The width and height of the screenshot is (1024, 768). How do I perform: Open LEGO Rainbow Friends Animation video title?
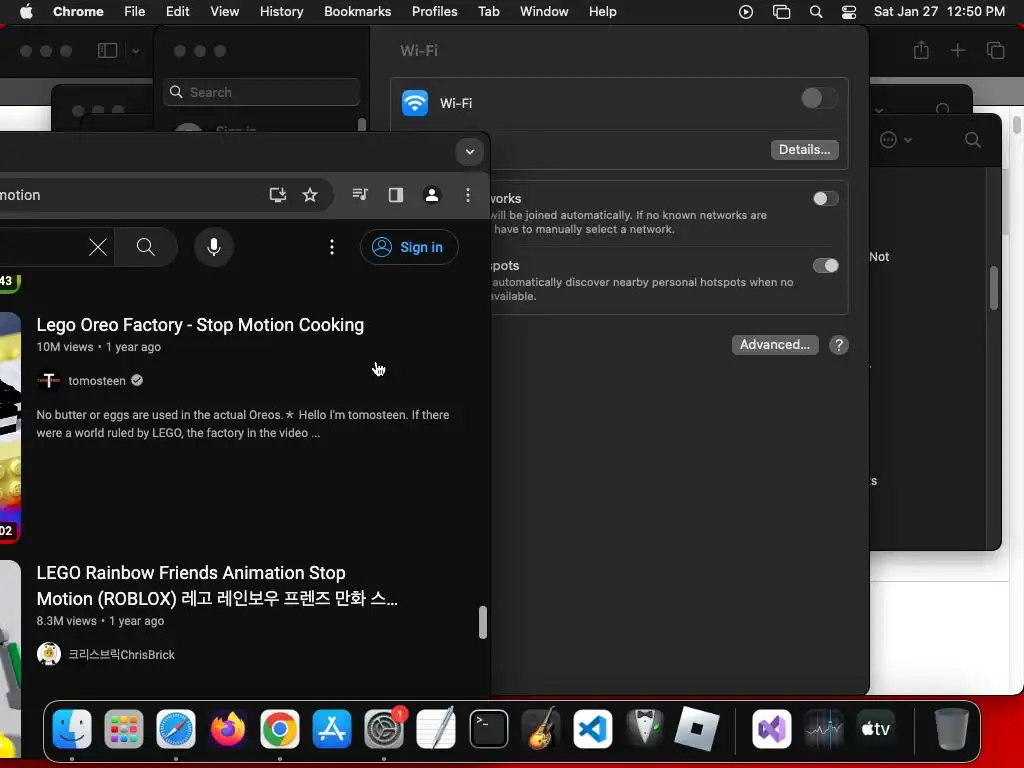[217, 586]
